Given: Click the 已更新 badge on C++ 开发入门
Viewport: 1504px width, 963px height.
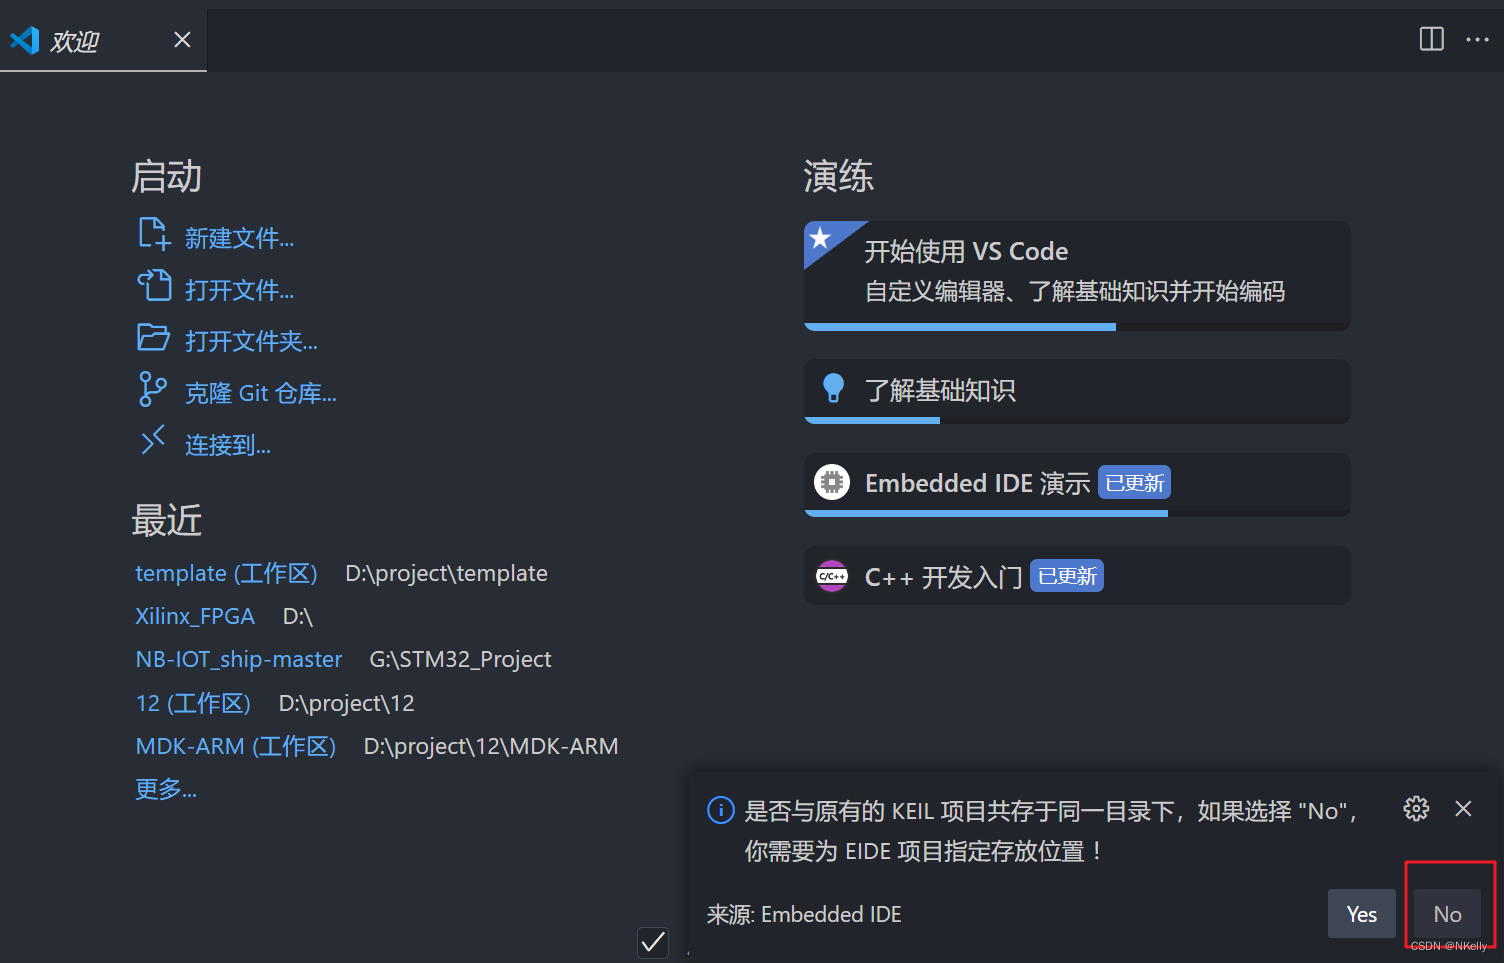Looking at the screenshot, I should click(1067, 576).
